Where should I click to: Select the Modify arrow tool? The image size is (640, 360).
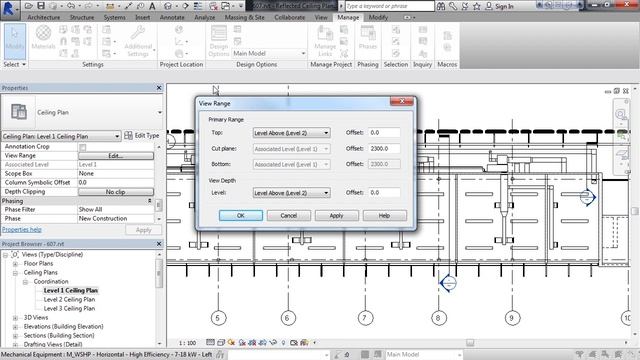(x=15, y=41)
